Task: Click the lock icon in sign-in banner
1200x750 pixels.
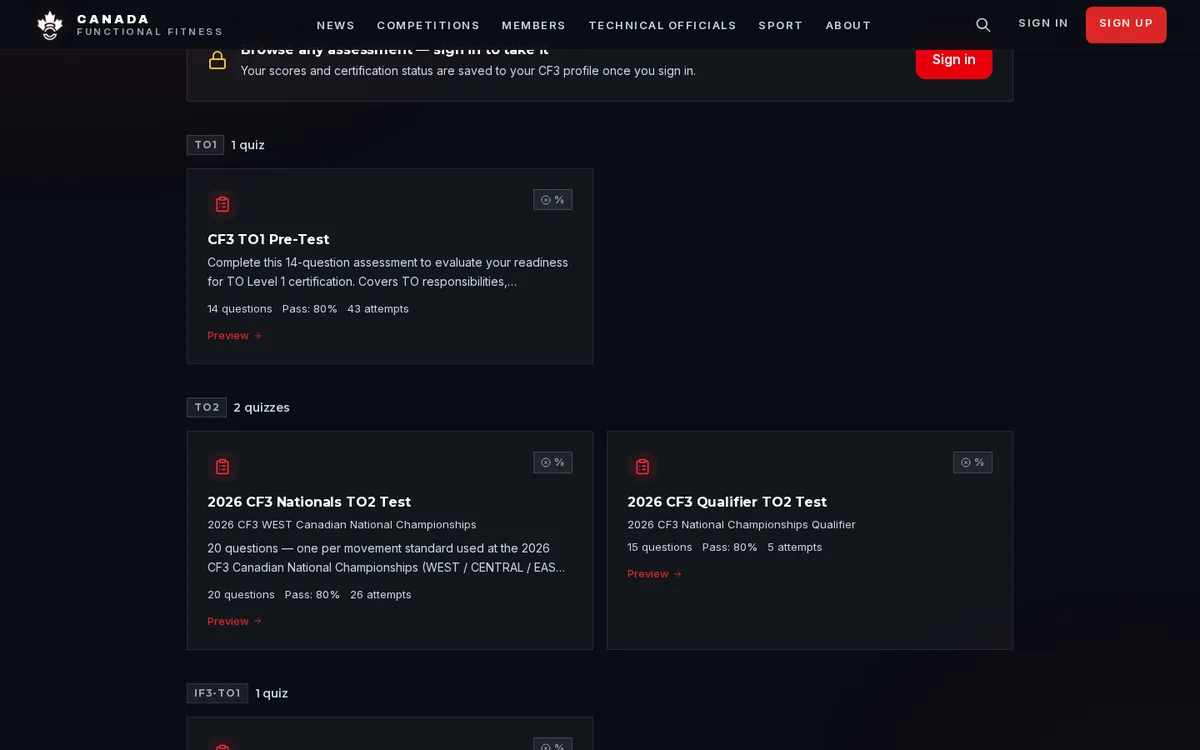Action: click(217, 60)
